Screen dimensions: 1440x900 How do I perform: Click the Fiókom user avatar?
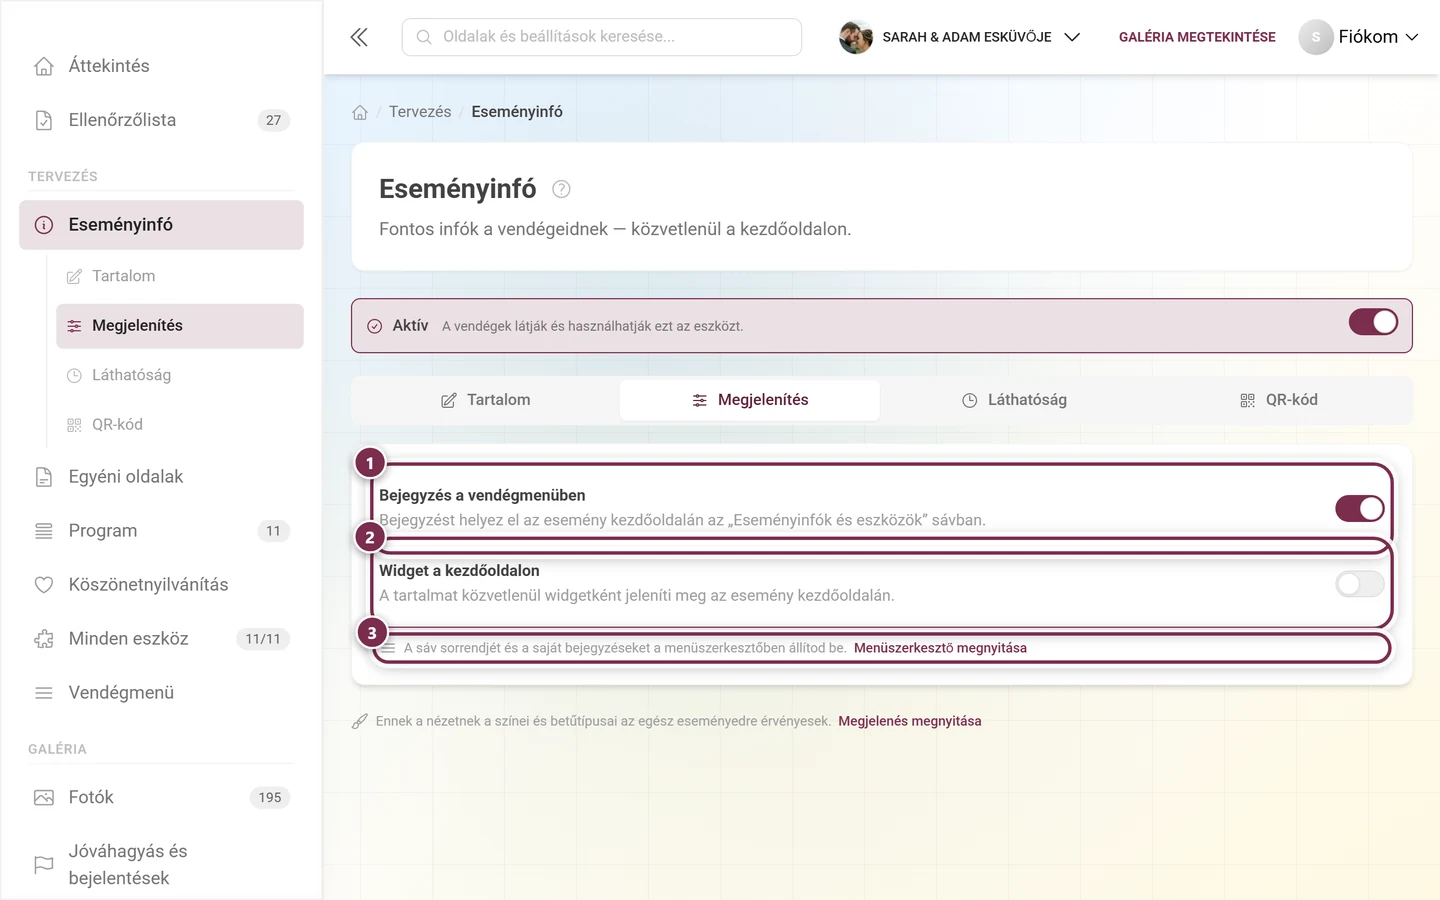tap(1316, 37)
